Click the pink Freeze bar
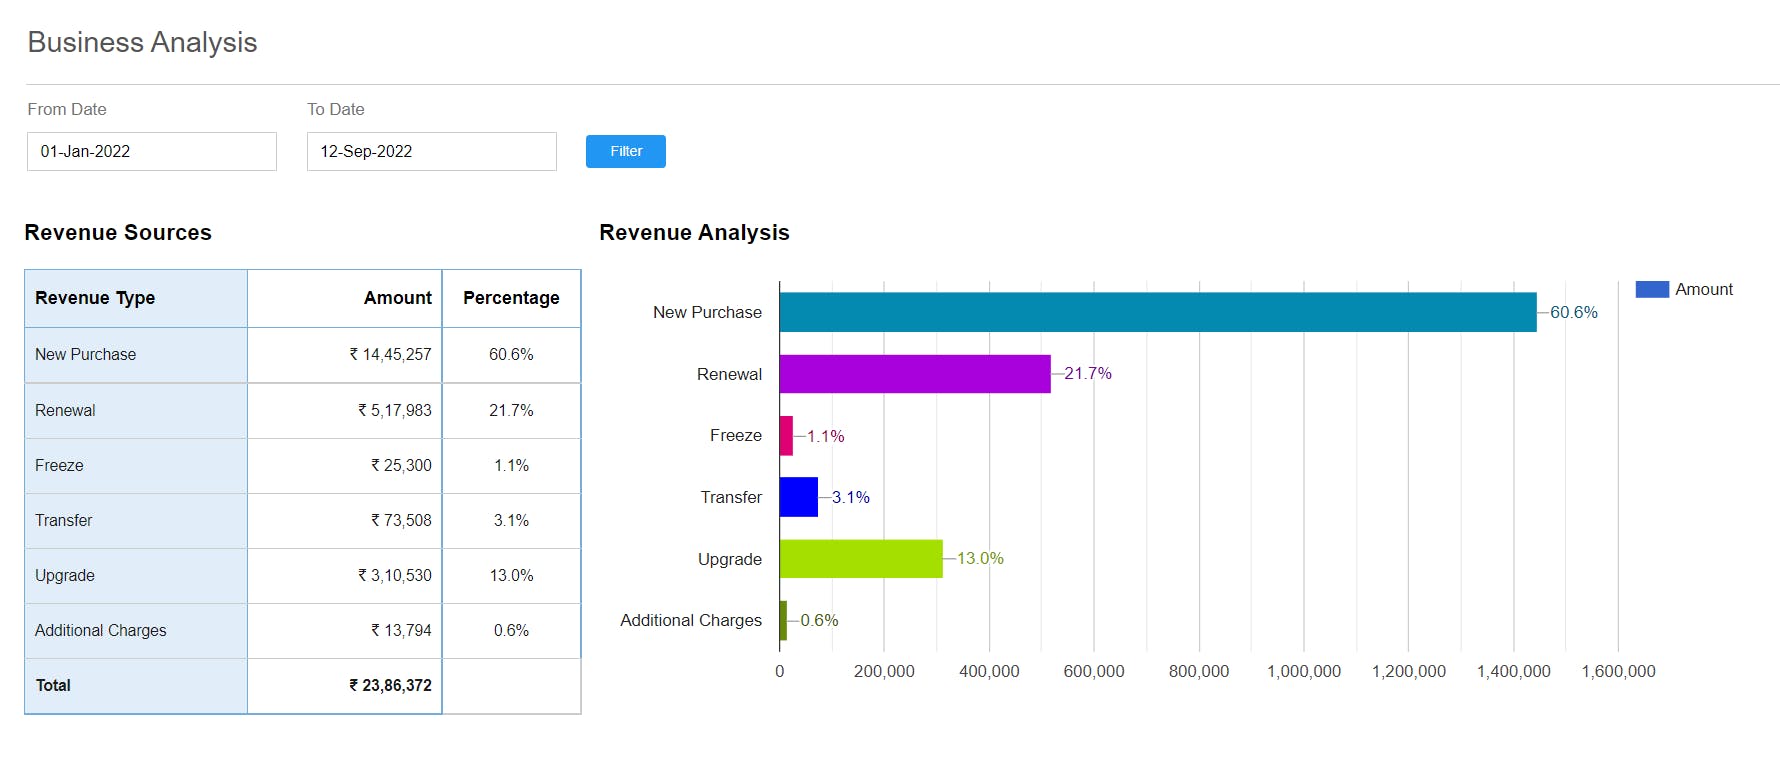Viewport: 1780px width, 776px height. 786,436
